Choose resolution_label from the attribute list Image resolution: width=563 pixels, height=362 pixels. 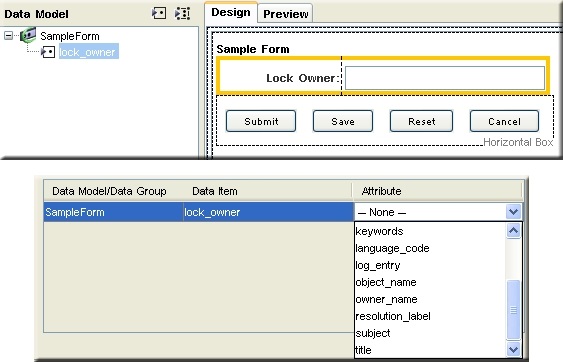point(430,316)
